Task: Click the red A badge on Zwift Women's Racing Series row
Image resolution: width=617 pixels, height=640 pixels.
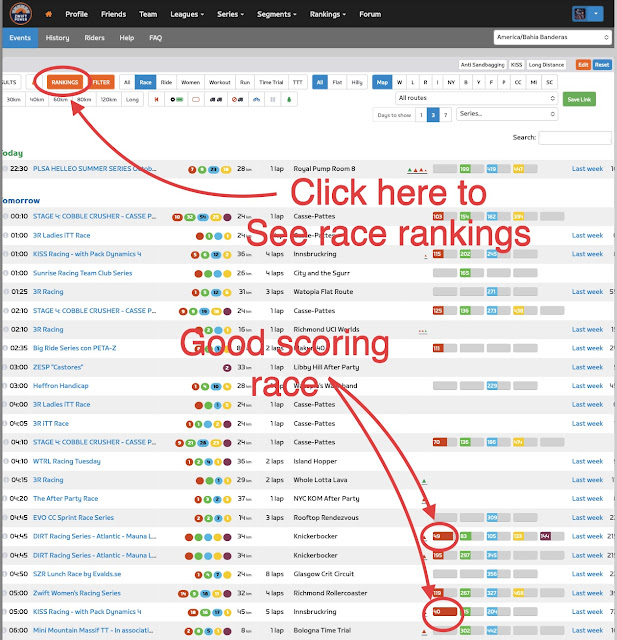Action: tap(182, 593)
